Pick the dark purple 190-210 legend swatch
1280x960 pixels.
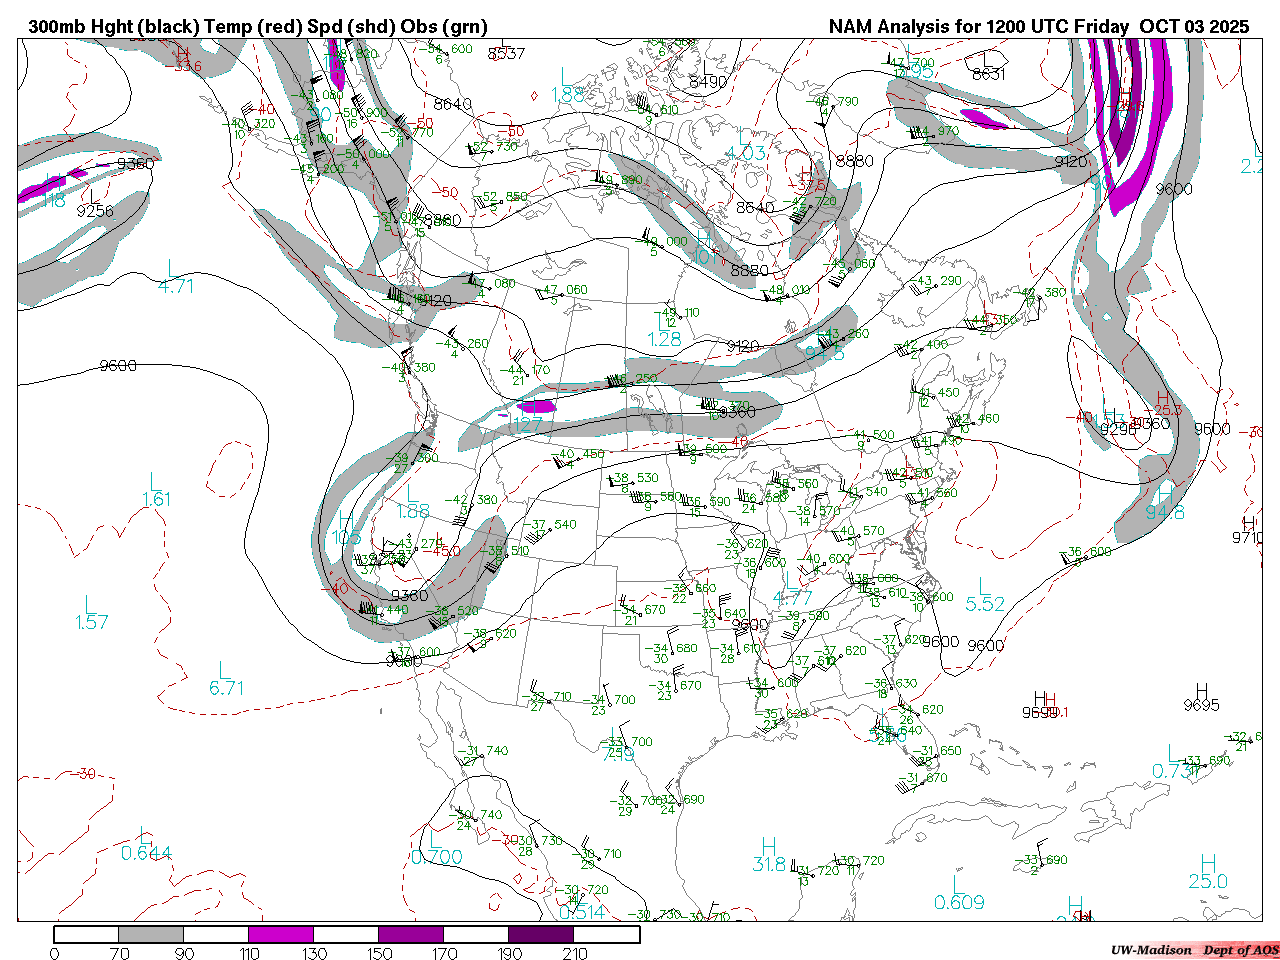[541, 934]
